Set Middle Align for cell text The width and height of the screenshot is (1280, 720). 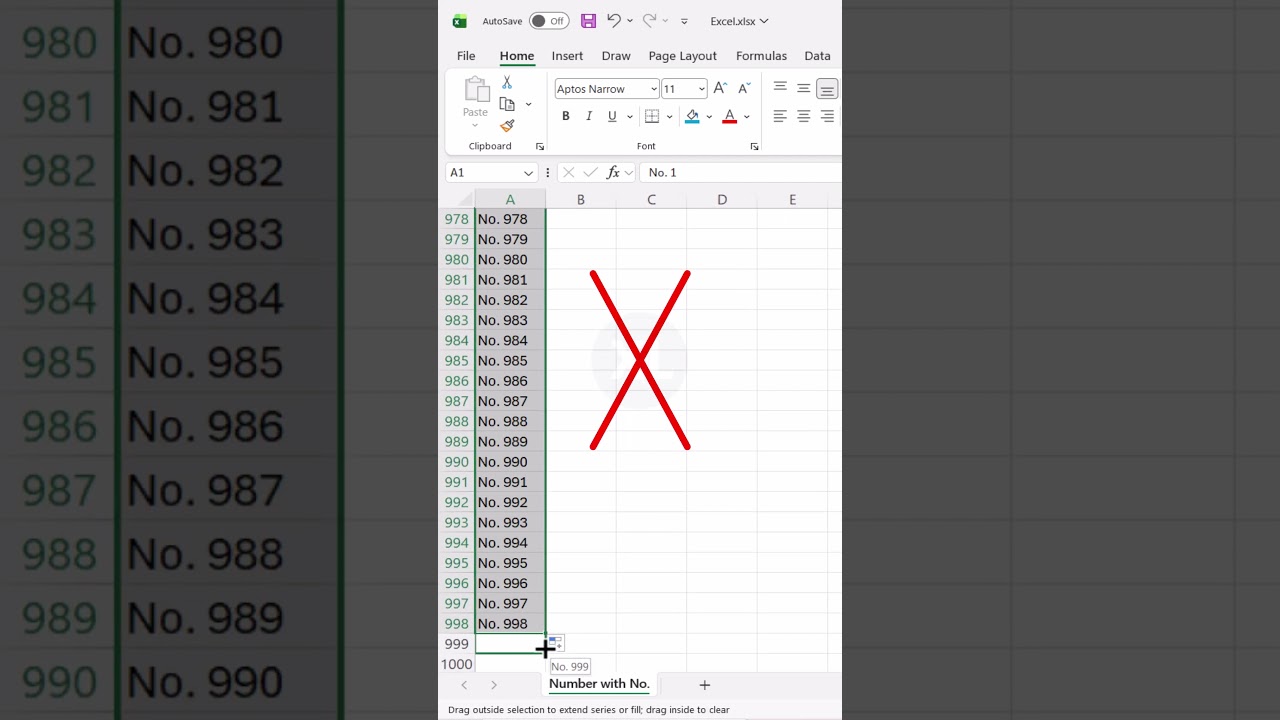804,88
